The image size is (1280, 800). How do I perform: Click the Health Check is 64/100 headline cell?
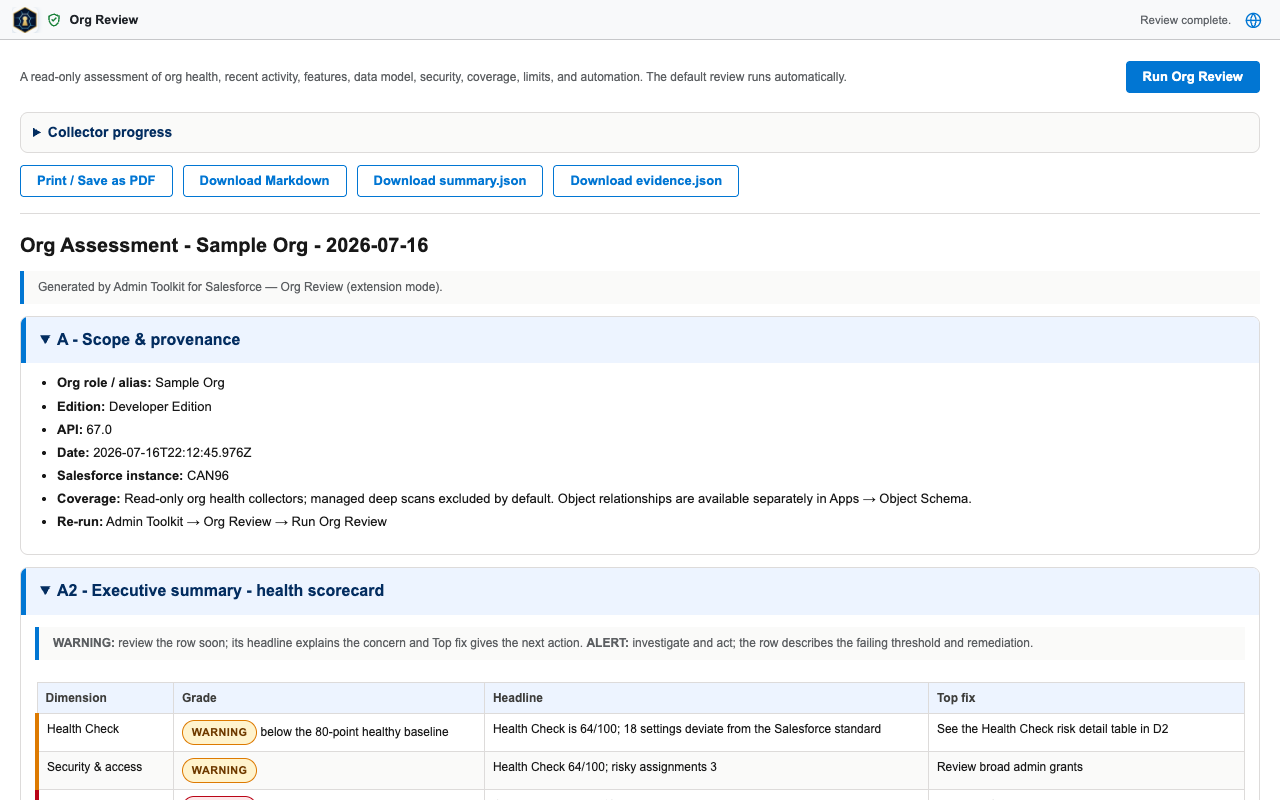click(x=706, y=730)
